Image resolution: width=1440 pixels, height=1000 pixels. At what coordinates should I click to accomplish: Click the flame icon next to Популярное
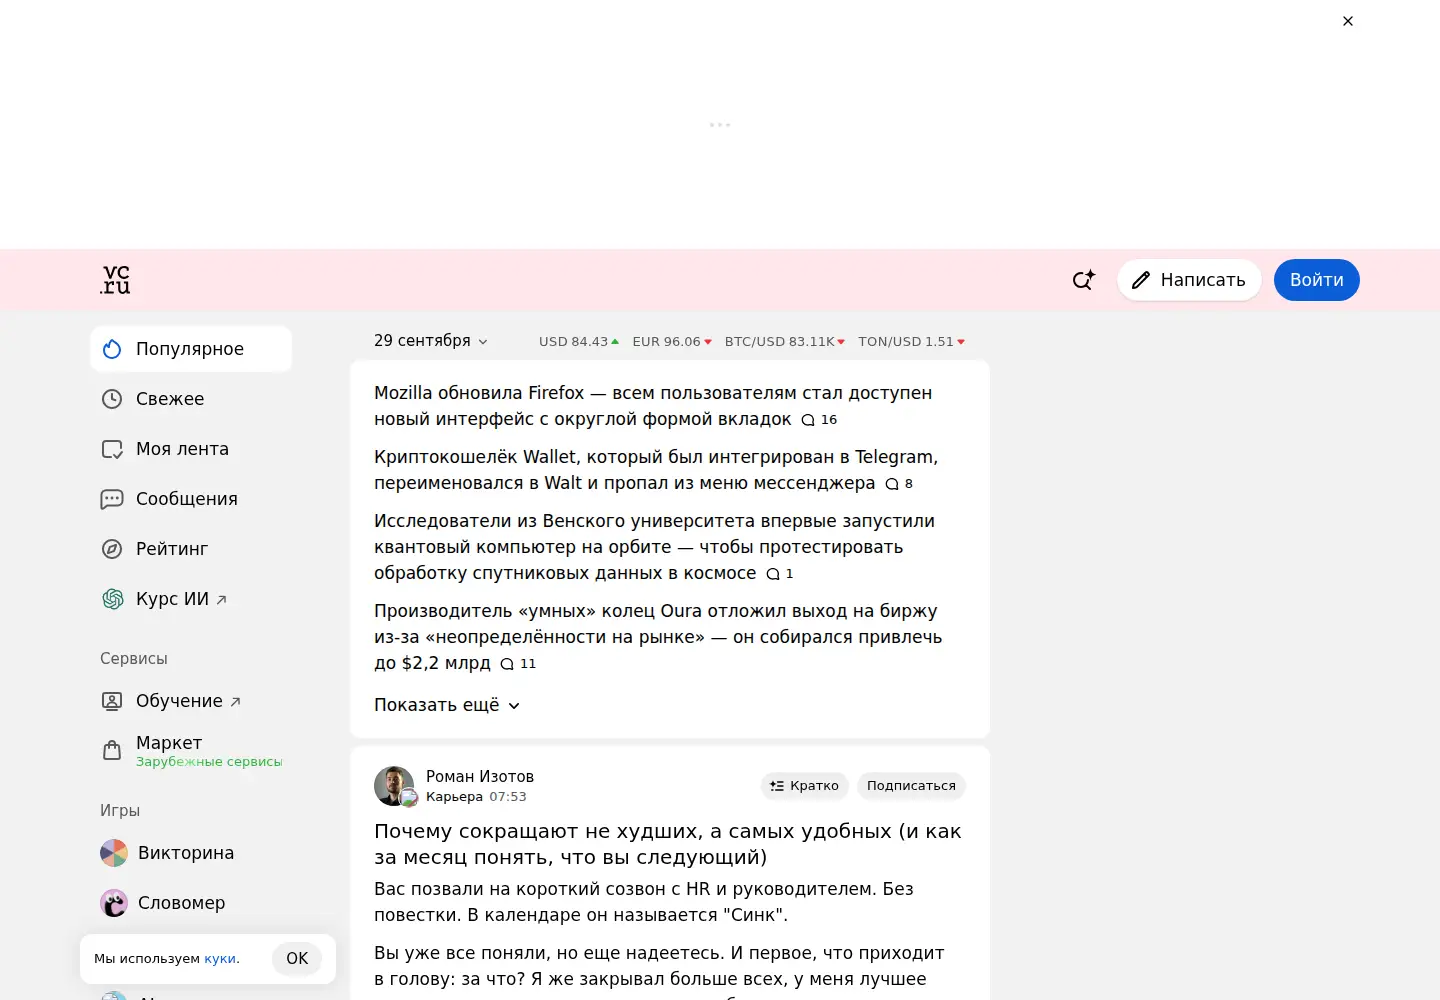[112, 349]
